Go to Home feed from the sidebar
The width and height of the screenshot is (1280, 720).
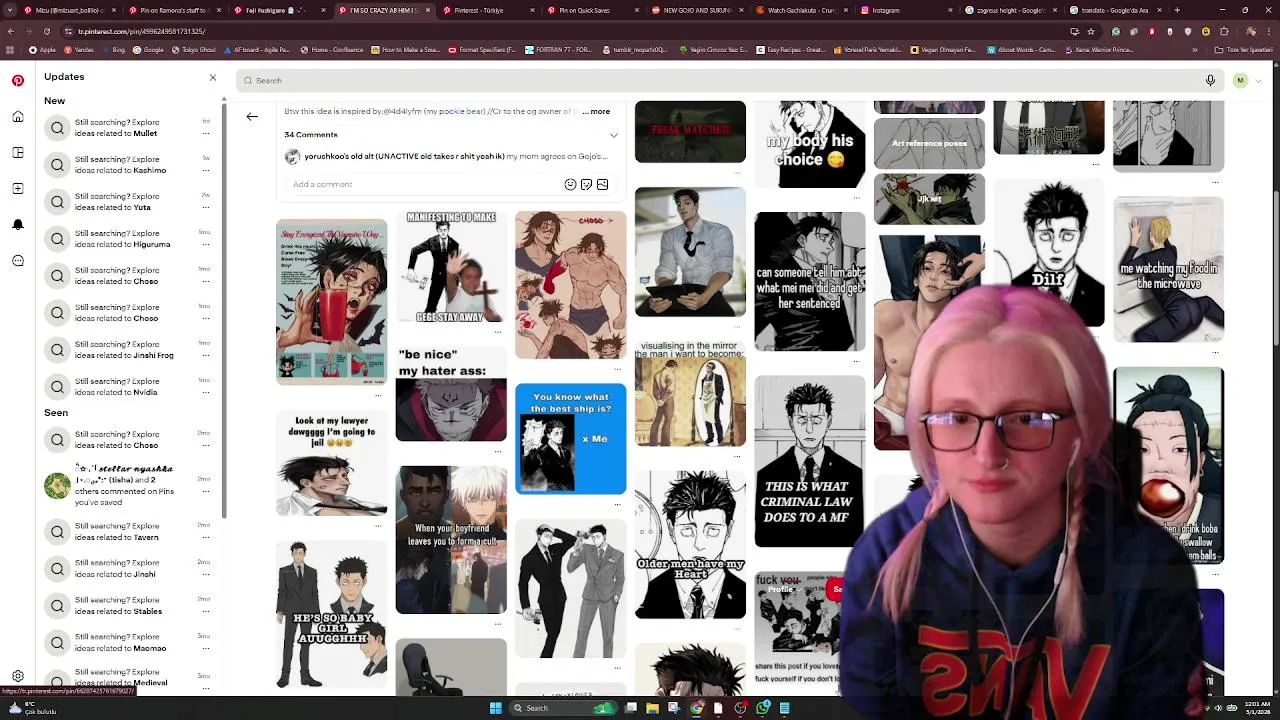(x=17, y=117)
